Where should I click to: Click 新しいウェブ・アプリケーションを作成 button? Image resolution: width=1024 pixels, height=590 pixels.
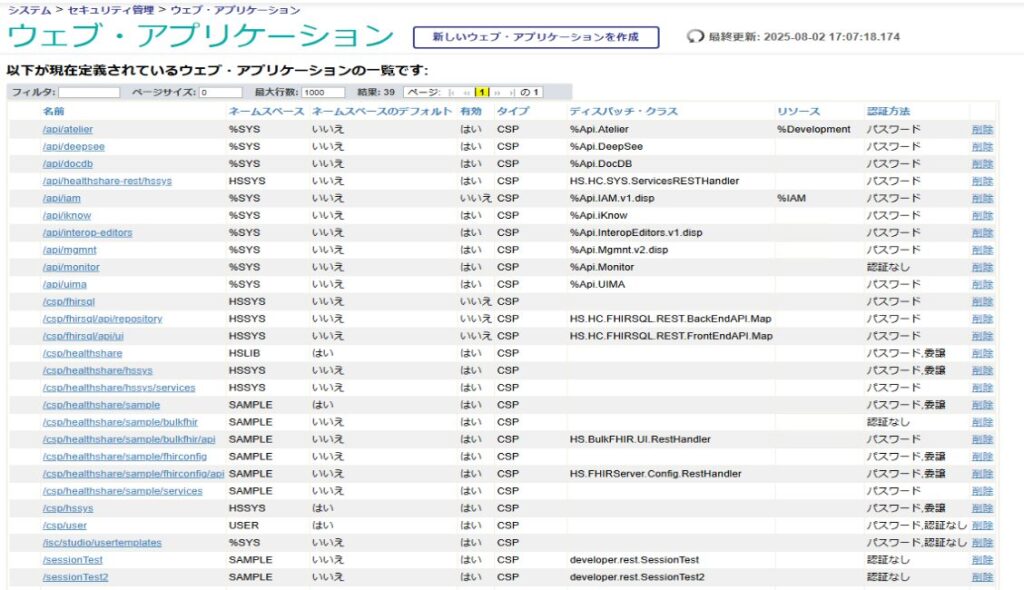[536, 37]
